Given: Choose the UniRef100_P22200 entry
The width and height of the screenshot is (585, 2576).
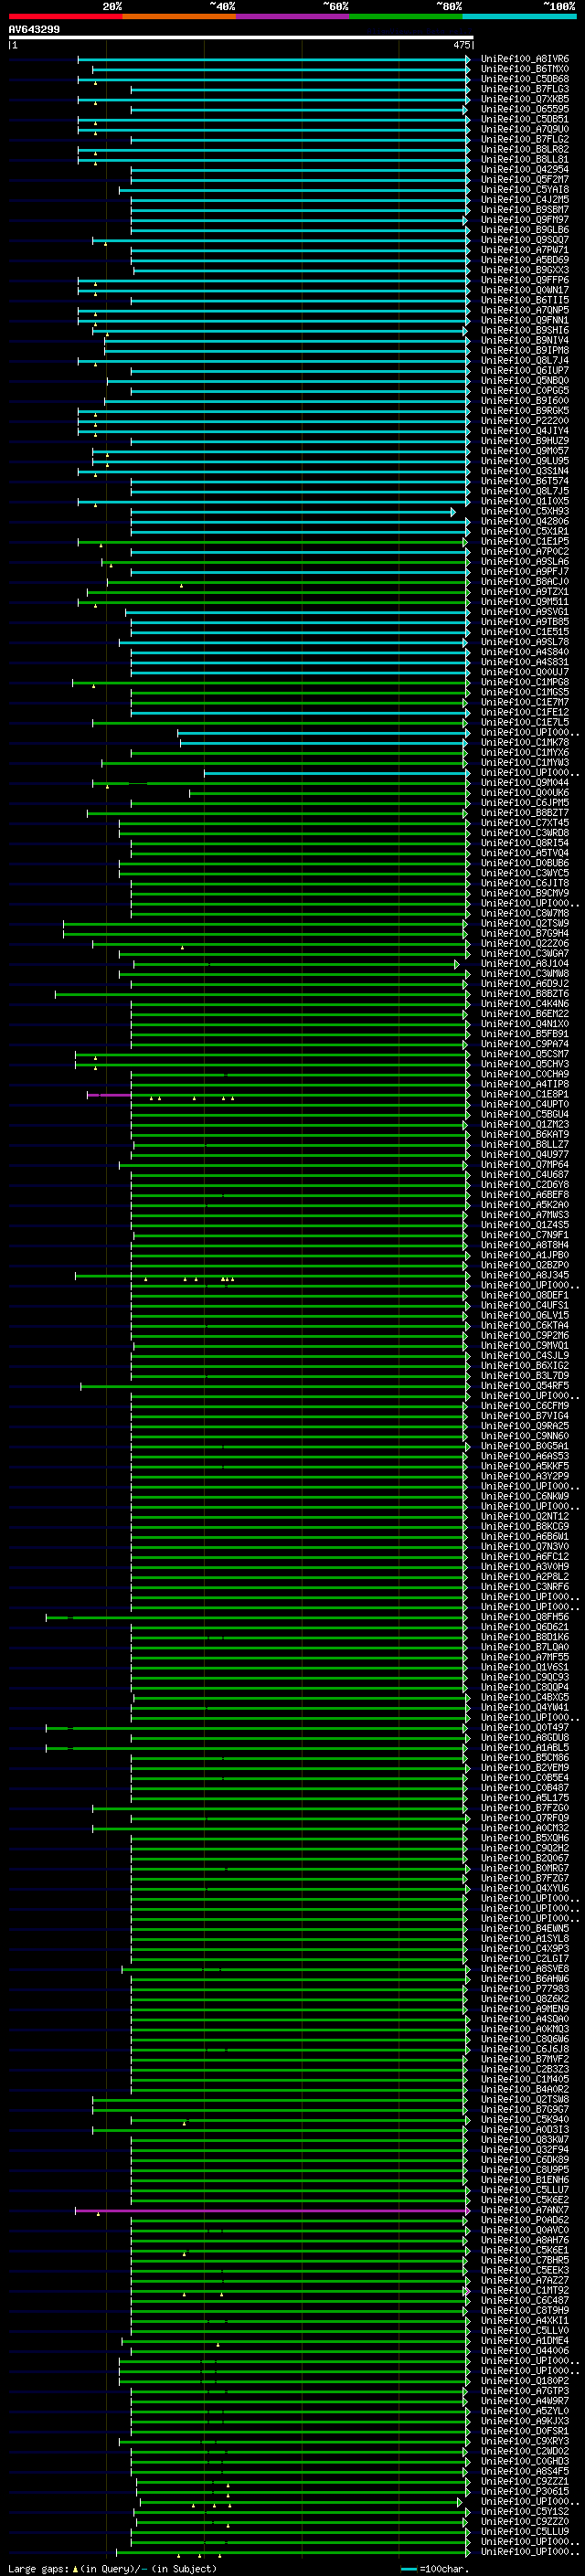Looking at the screenshot, I should (525, 421).
